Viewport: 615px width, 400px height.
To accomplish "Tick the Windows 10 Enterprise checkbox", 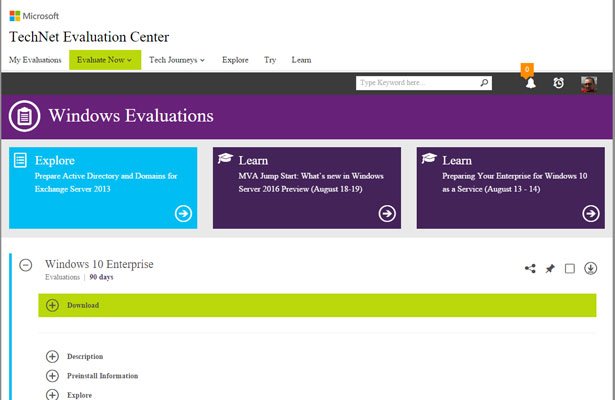I will [570, 268].
